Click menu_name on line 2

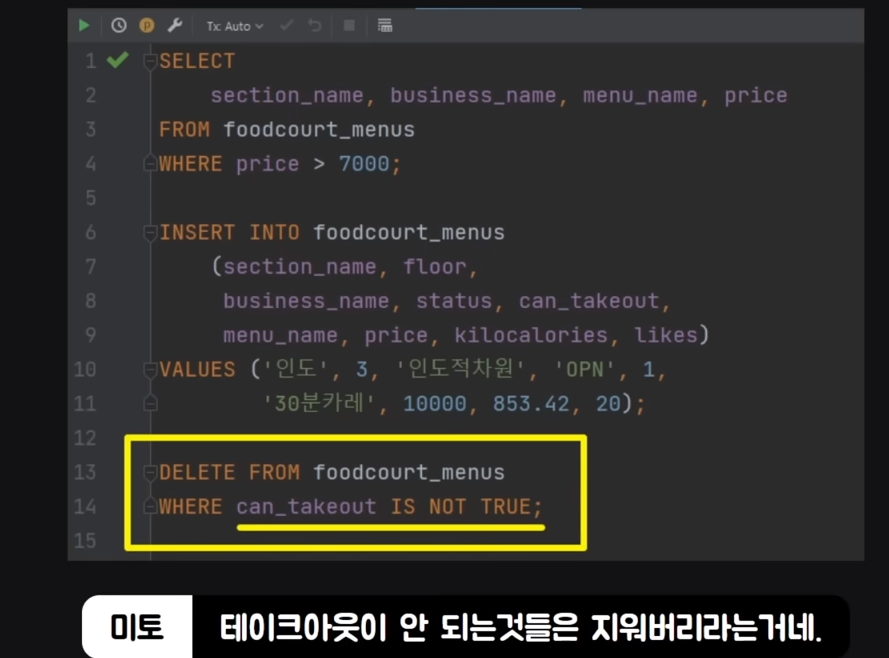click(x=640, y=95)
